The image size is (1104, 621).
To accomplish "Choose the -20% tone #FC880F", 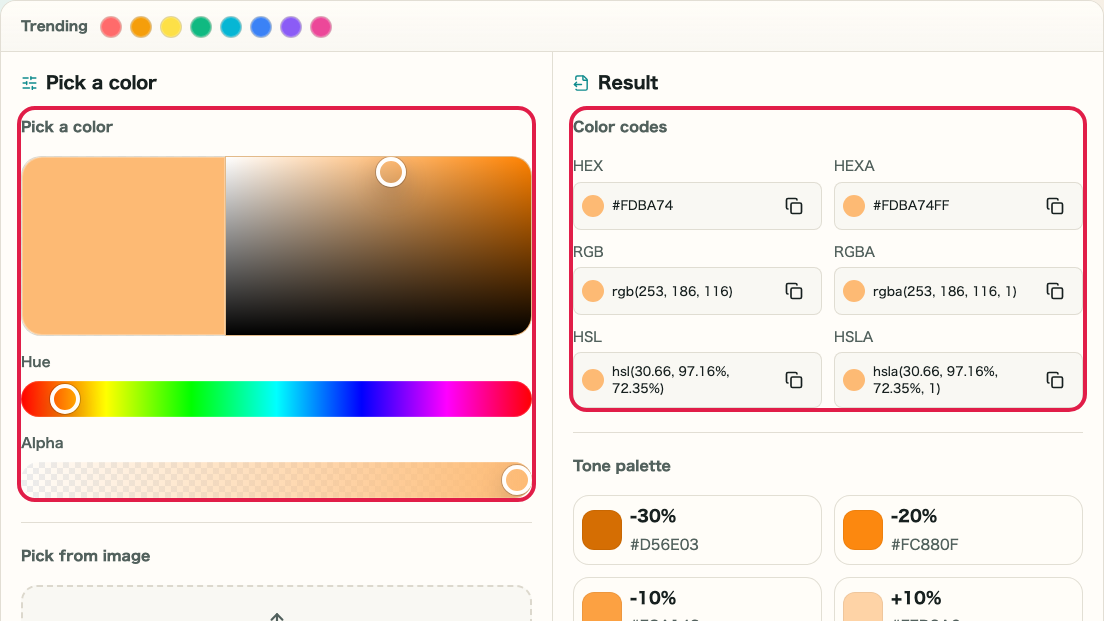I will [x=958, y=530].
